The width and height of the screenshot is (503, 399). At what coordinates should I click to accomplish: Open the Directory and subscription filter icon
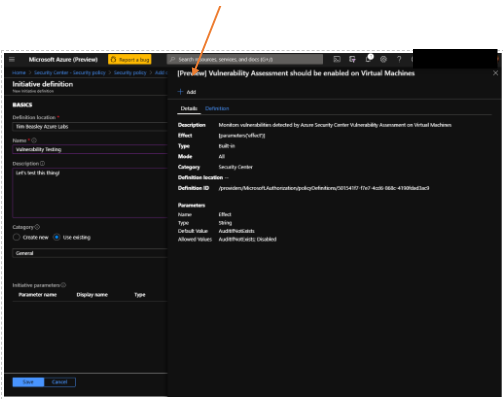[x=352, y=60]
